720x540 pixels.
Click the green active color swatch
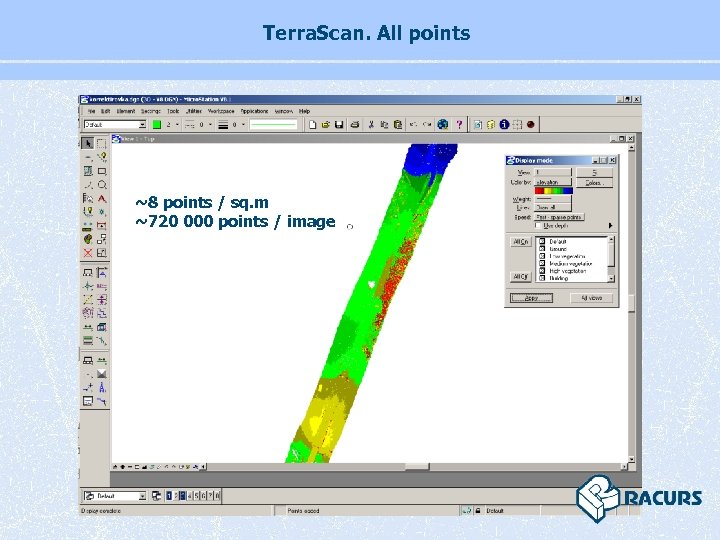click(157, 124)
